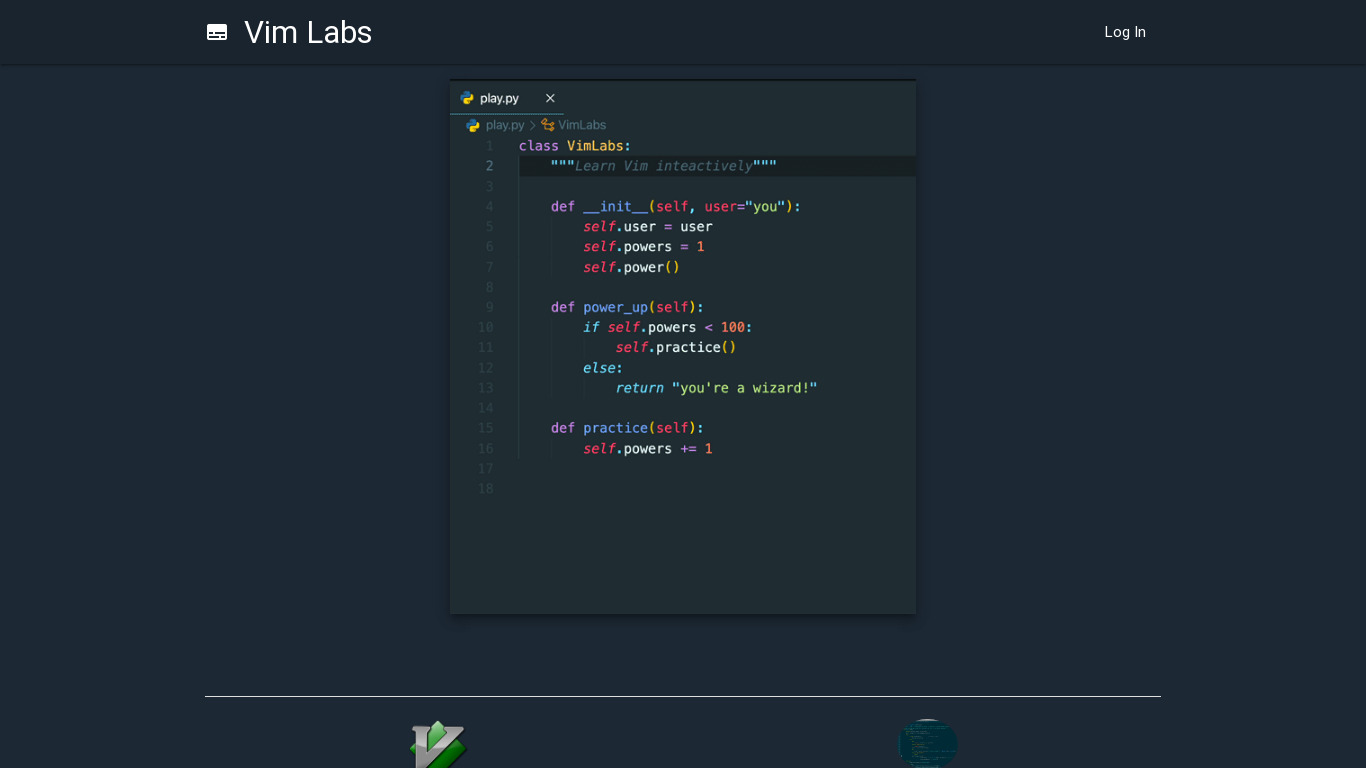Click the Log In link
This screenshot has width=1366, height=768.
click(x=1125, y=32)
